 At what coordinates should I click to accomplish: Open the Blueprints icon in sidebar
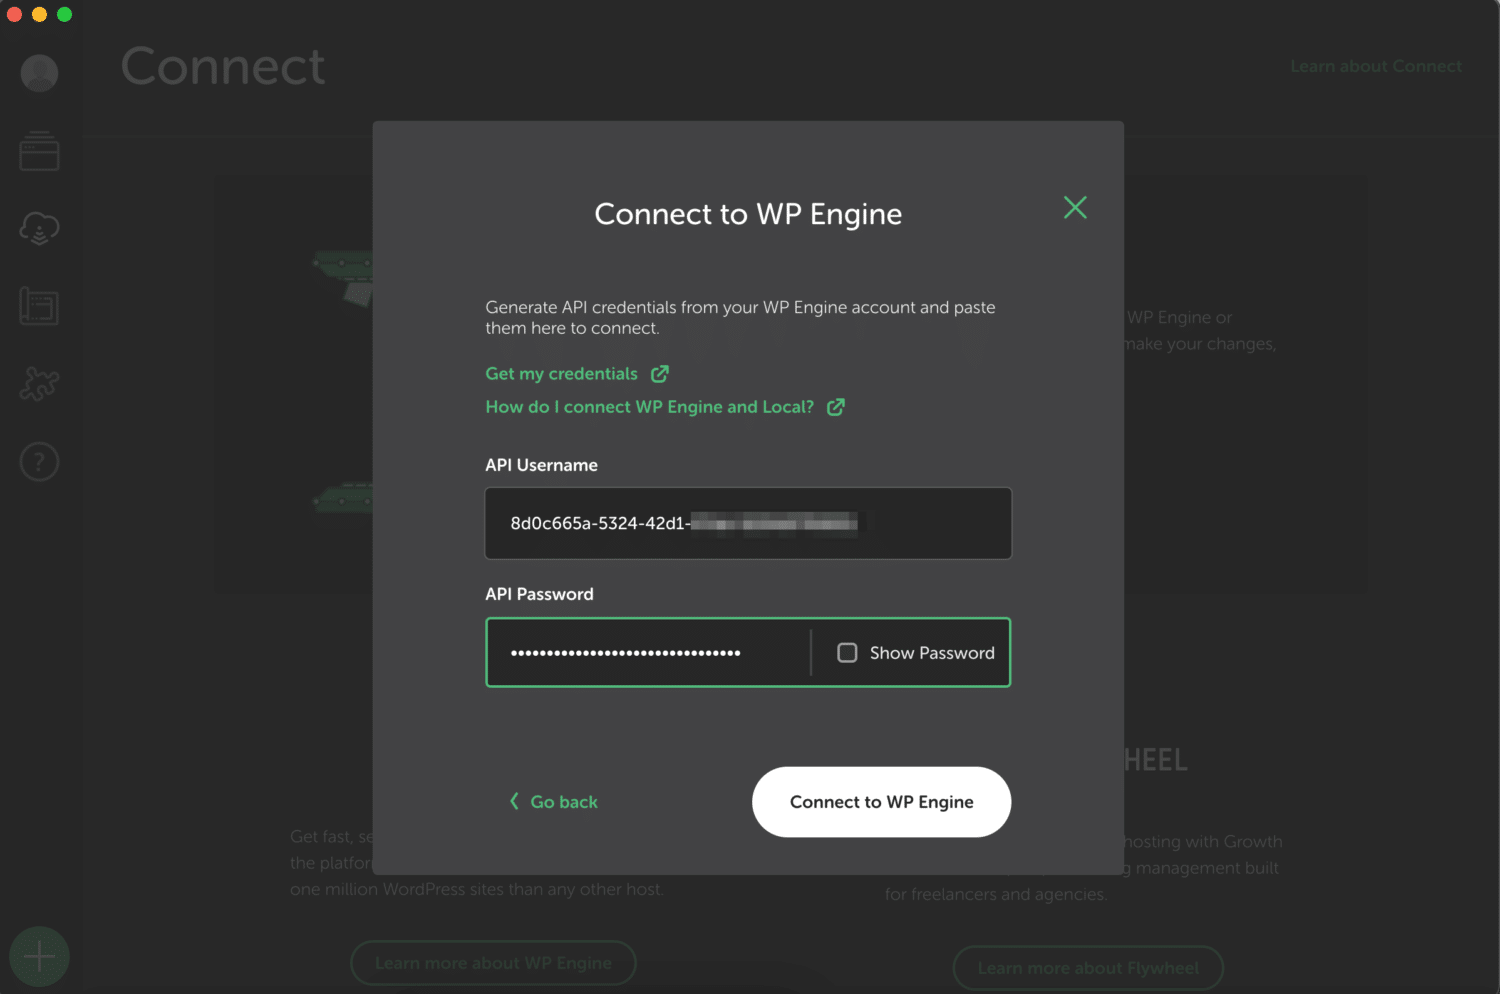39,306
